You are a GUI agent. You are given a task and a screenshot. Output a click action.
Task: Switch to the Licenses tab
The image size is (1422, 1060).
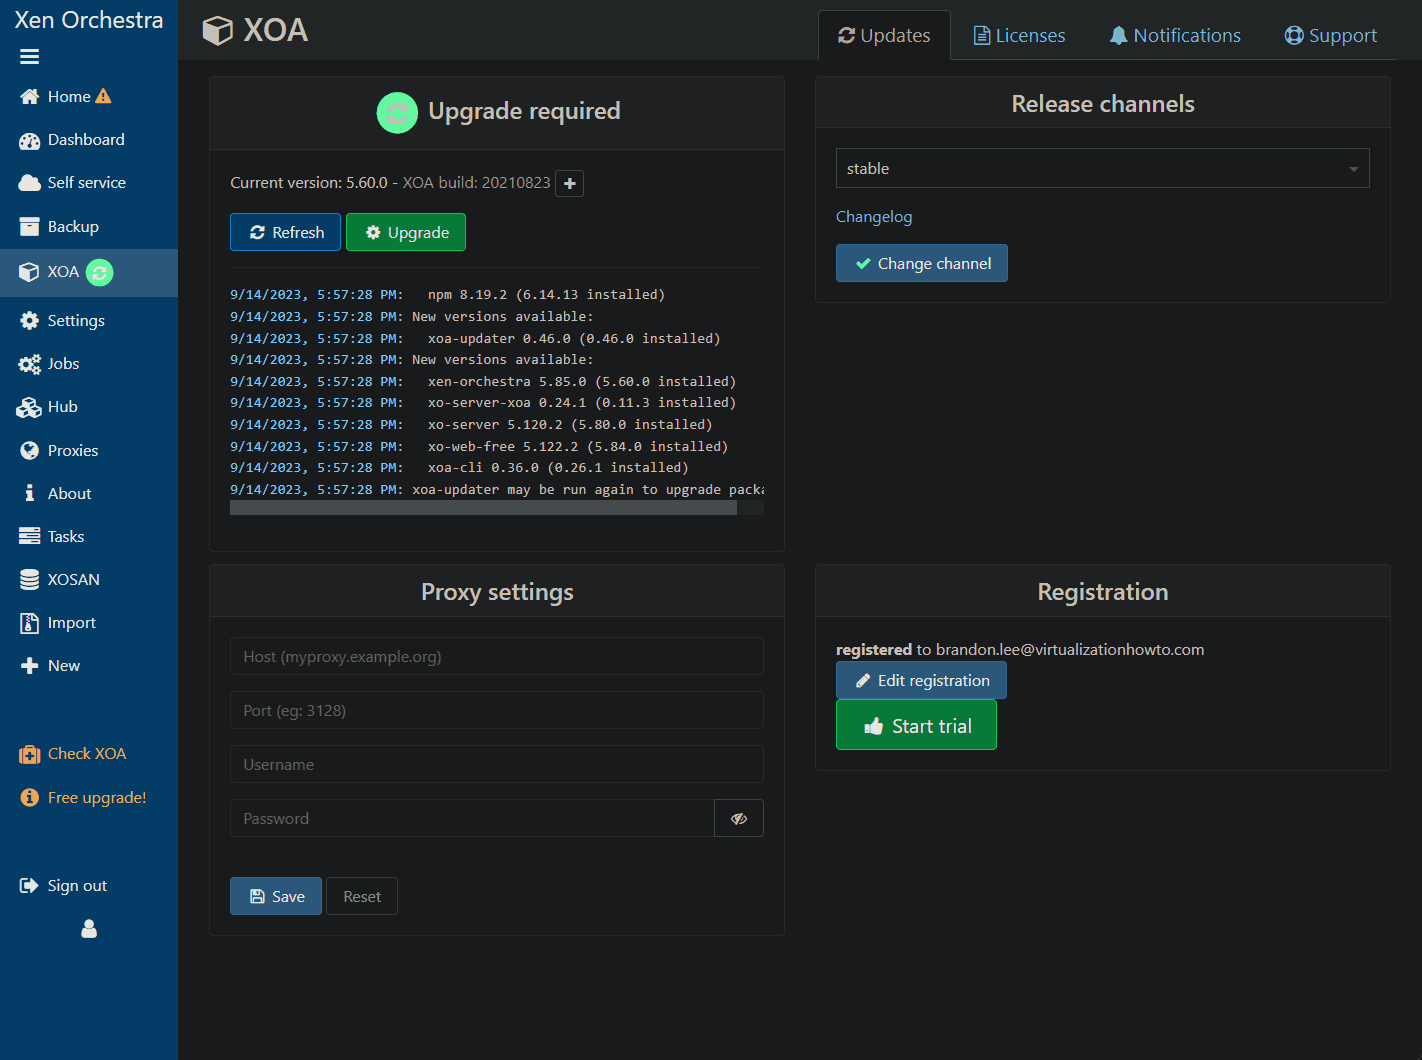pos(1019,35)
